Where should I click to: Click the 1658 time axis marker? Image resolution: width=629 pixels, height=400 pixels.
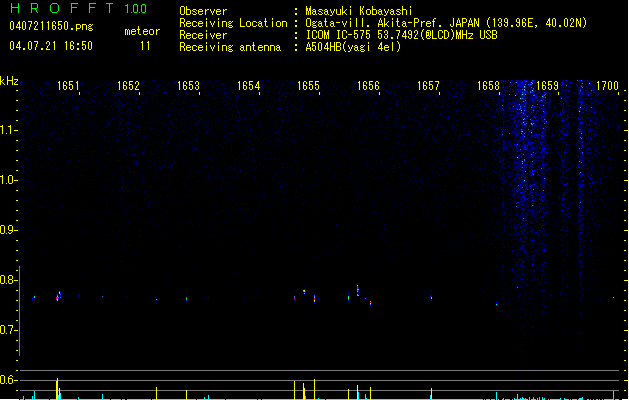tap(488, 86)
